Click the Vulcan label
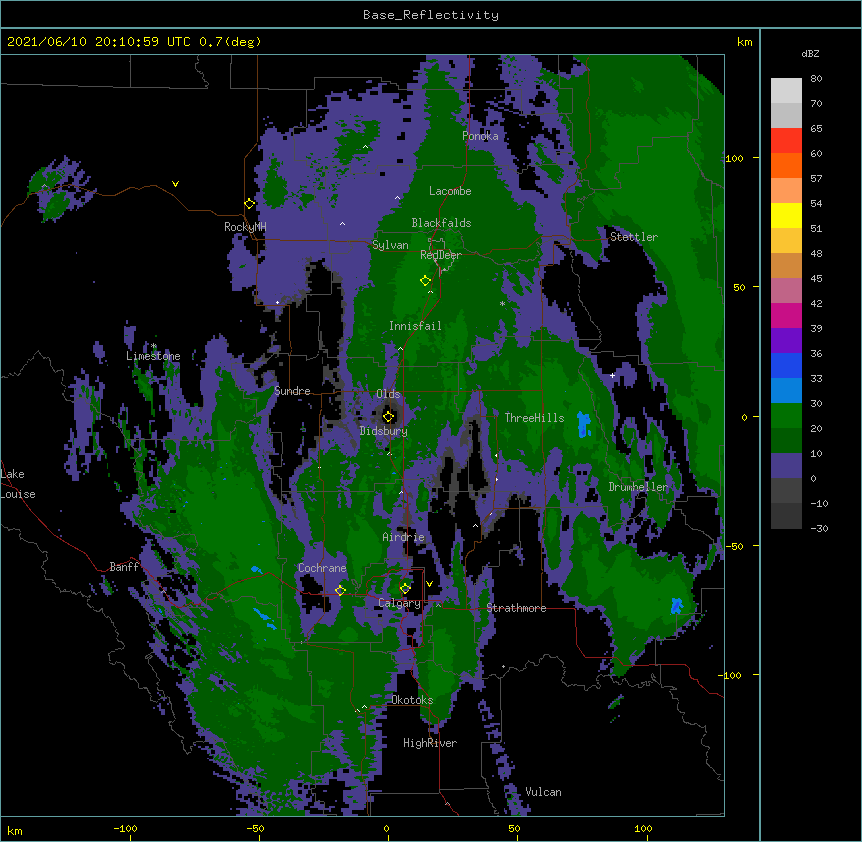The height and width of the screenshot is (842, 862). tap(543, 792)
